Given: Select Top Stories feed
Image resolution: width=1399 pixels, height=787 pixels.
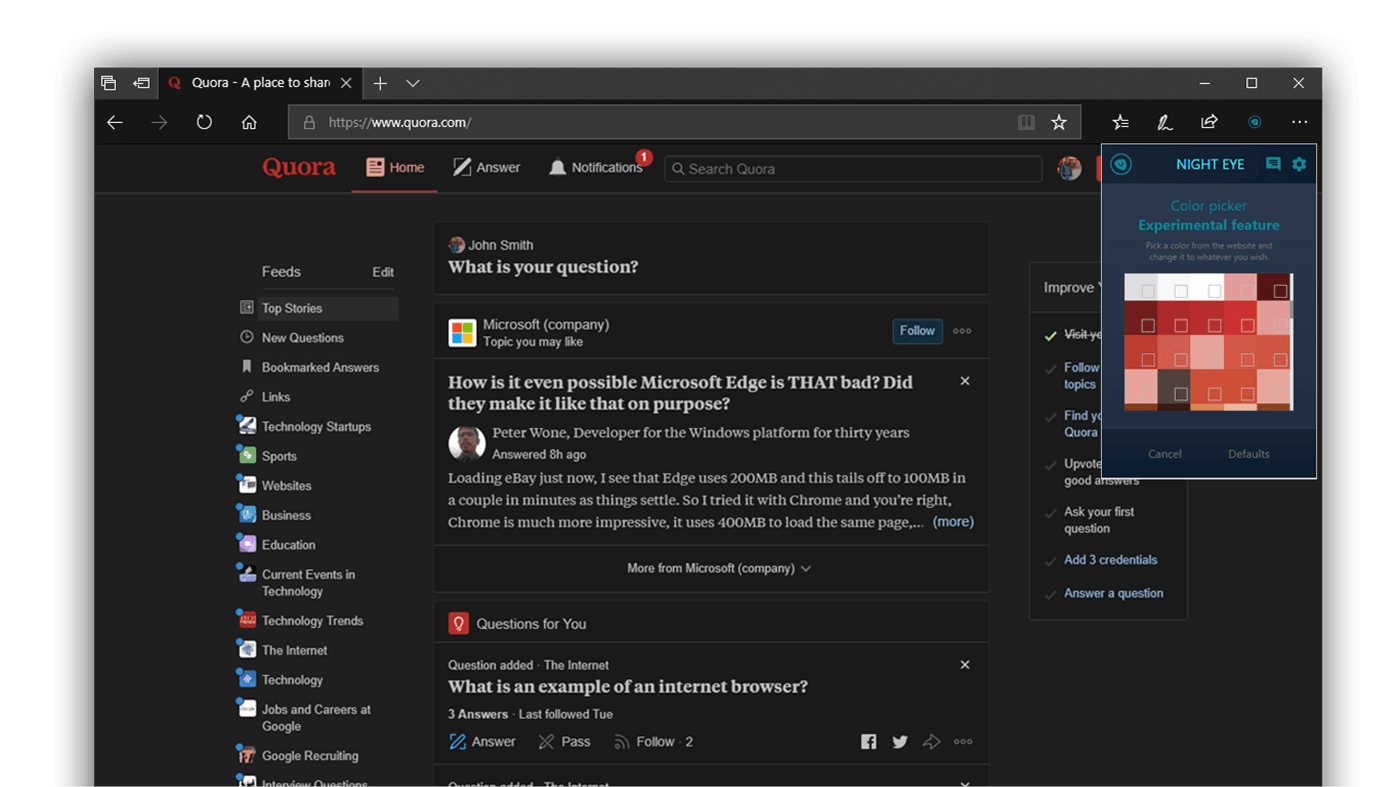Looking at the screenshot, I should tap(292, 308).
